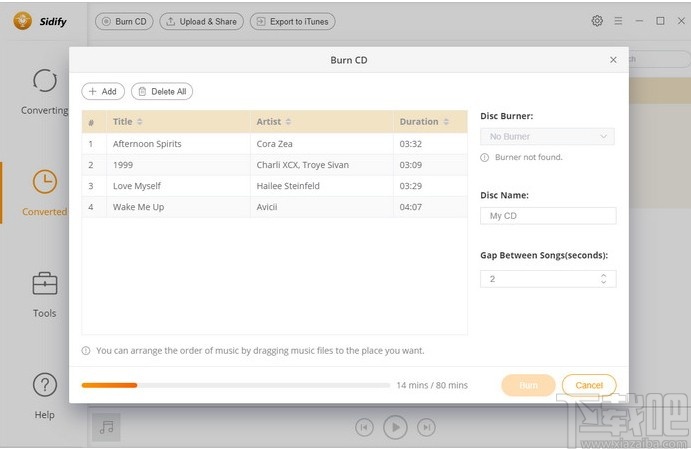Click the Cancel button

click(589, 385)
